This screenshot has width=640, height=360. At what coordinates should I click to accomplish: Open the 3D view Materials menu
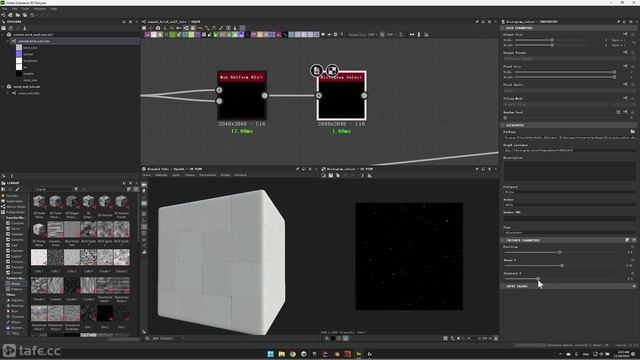(x=161, y=175)
